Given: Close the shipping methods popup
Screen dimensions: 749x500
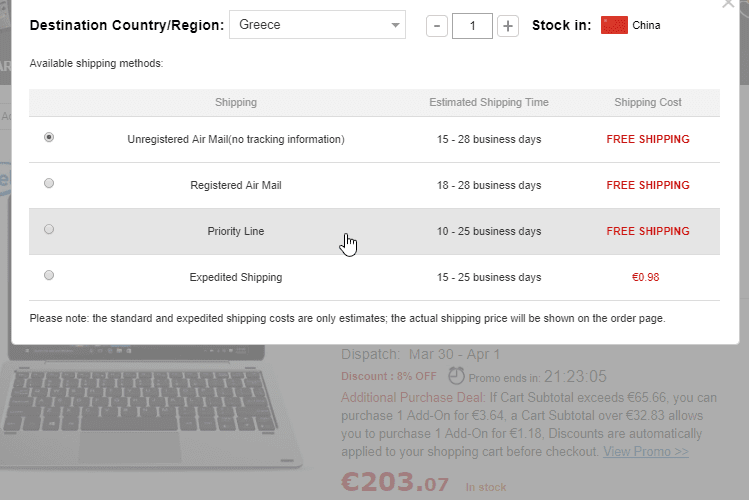Looking at the screenshot, I should (x=726, y=4).
